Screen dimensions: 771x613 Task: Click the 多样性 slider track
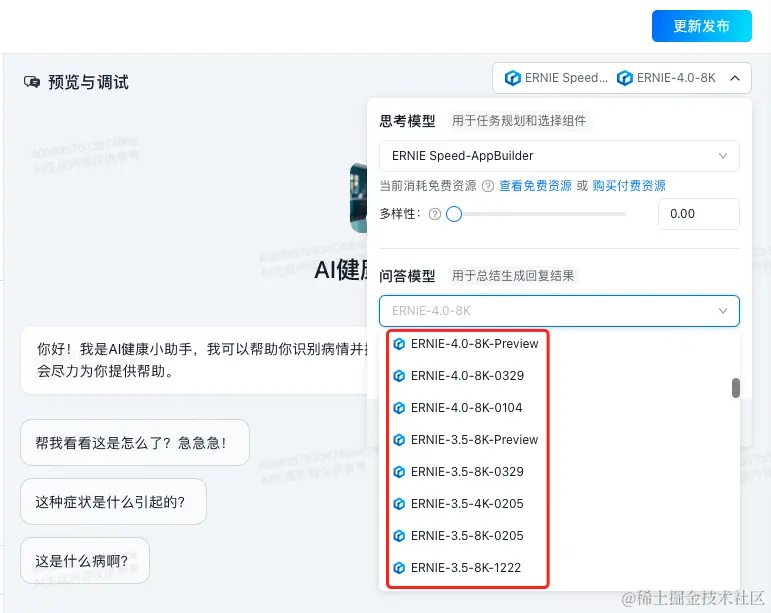coord(539,214)
